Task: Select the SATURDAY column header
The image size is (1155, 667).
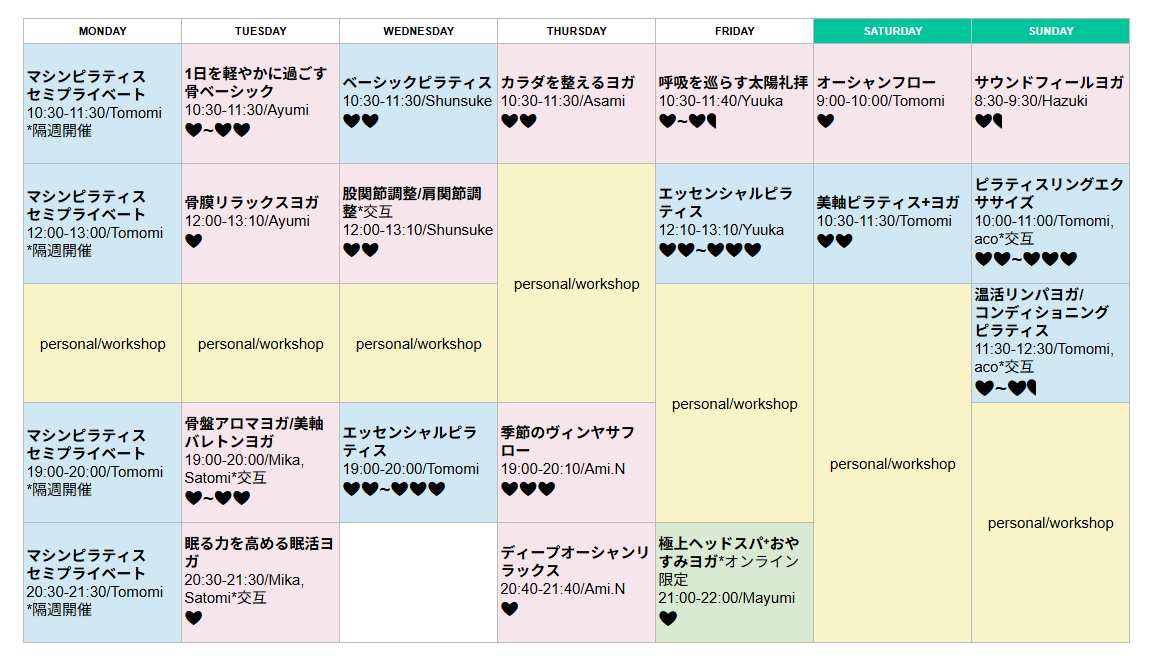Action: (x=893, y=31)
